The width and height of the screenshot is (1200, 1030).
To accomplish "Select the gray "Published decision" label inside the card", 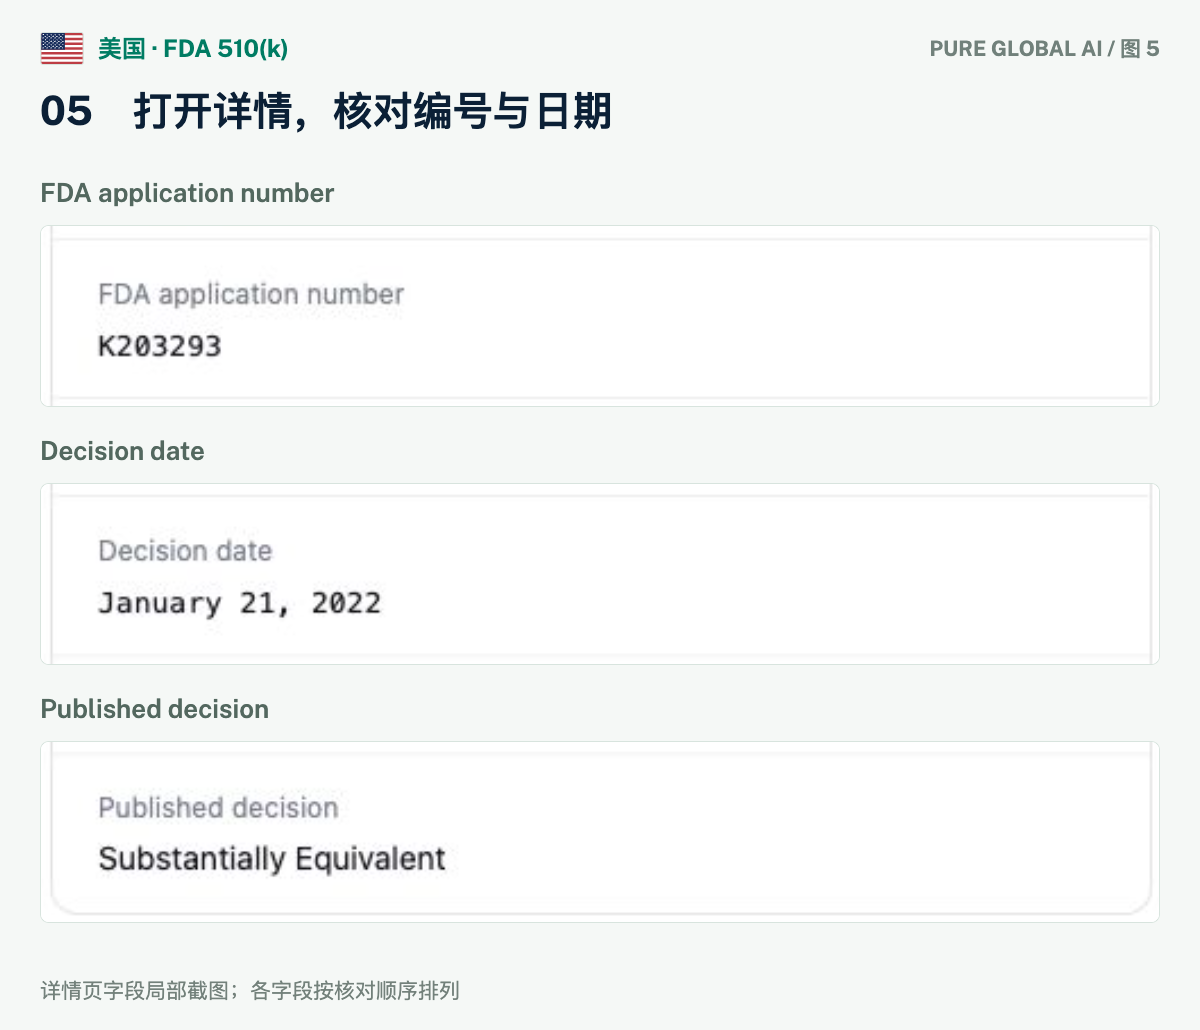I will click(x=218, y=808).
